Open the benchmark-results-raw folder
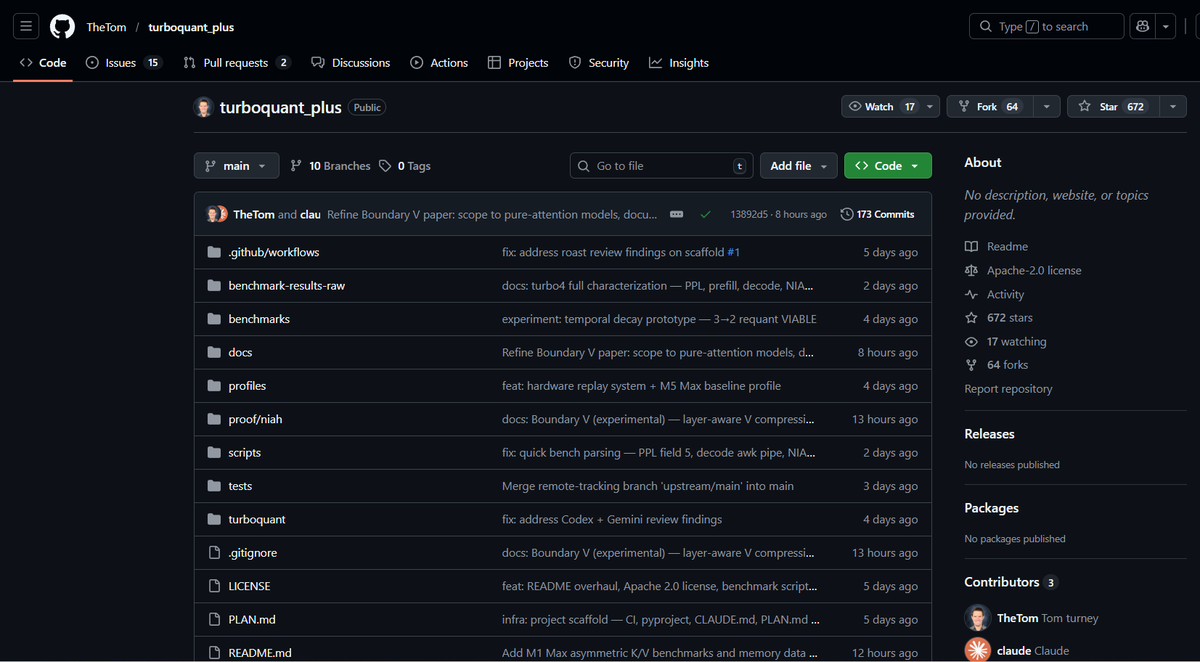 287,286
